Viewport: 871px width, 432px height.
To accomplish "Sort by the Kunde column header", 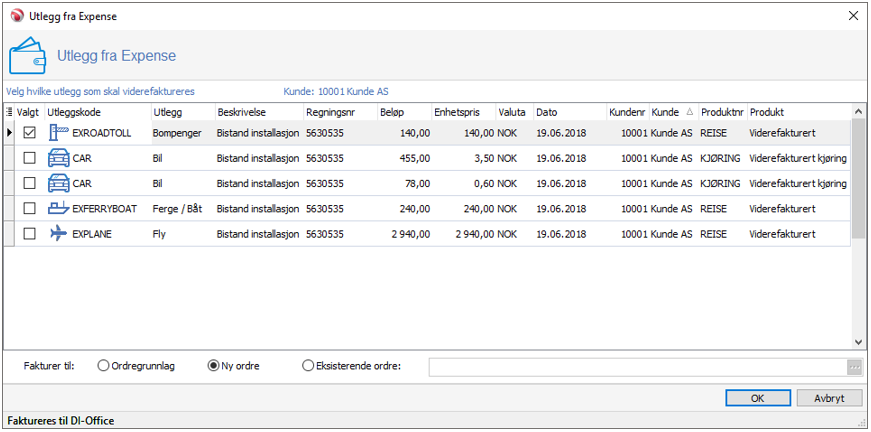I will pyautogui.click(x=670, y=112).
